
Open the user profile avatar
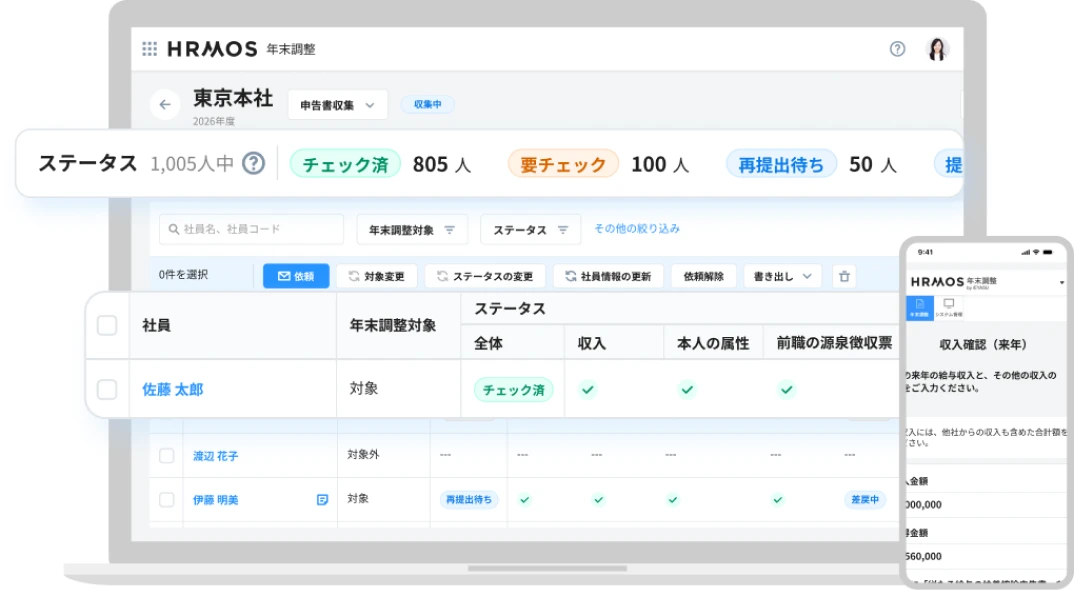click(x=937, y=49)
